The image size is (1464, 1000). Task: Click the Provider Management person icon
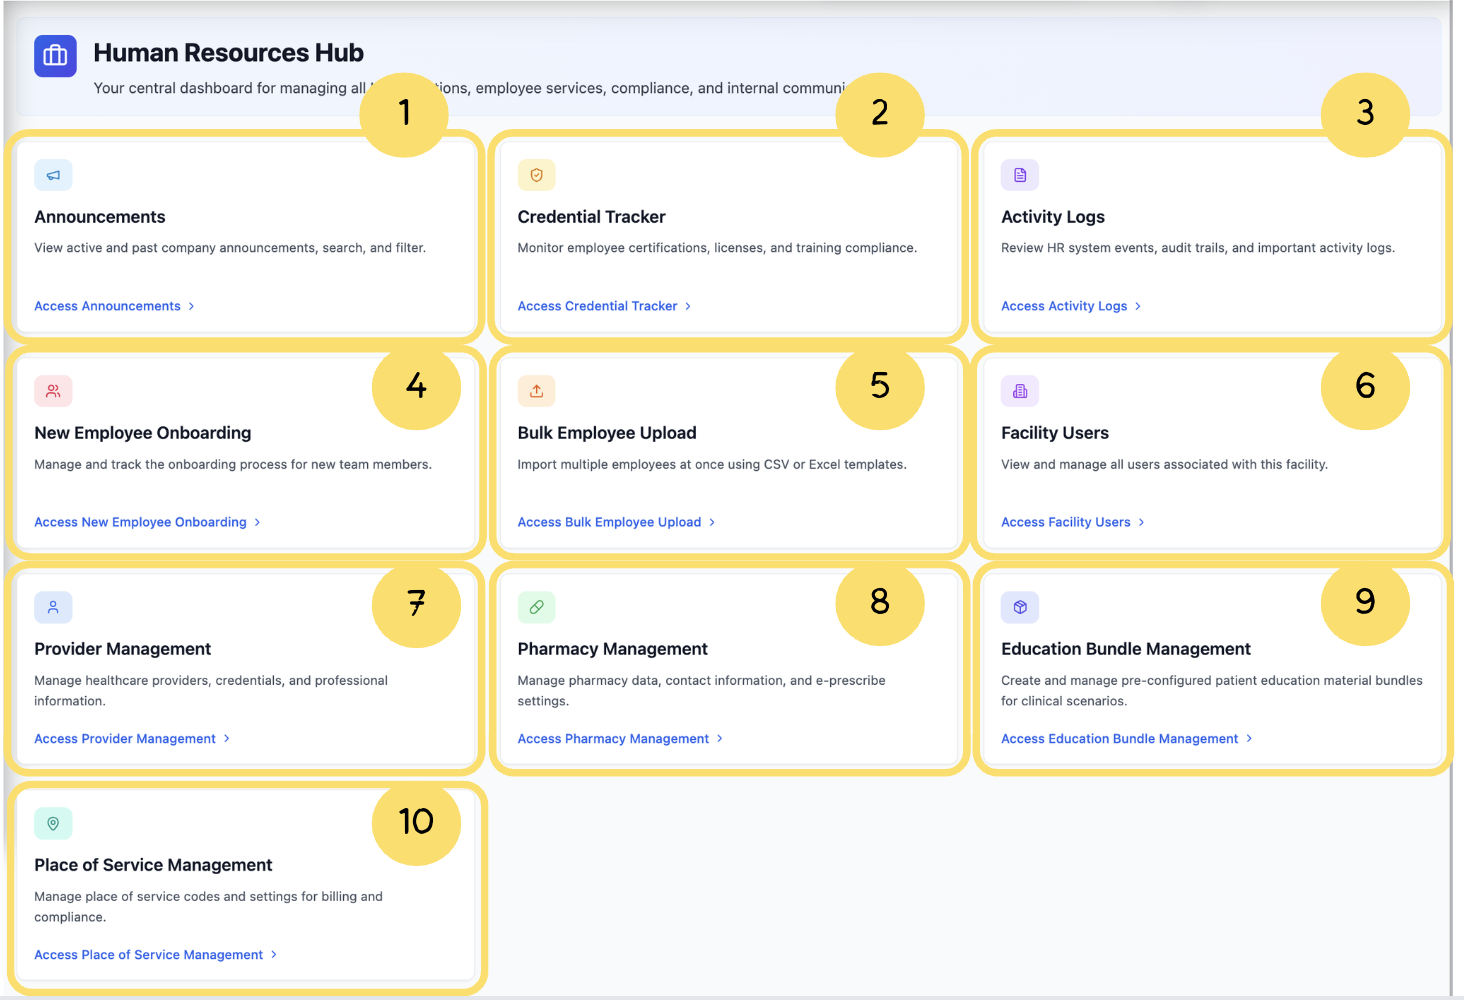(x=53, y=607)
